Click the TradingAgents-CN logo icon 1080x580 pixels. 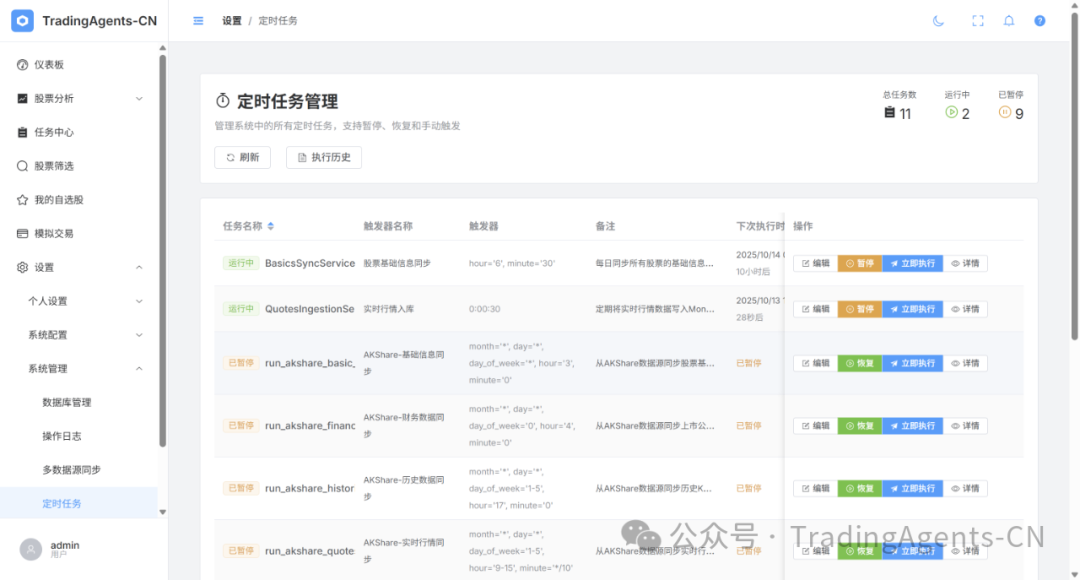(22, 21)
